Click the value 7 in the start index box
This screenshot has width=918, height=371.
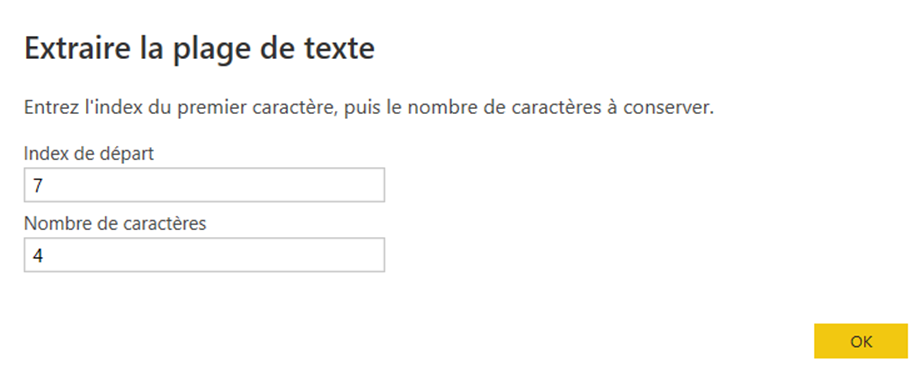coord(38,186)
